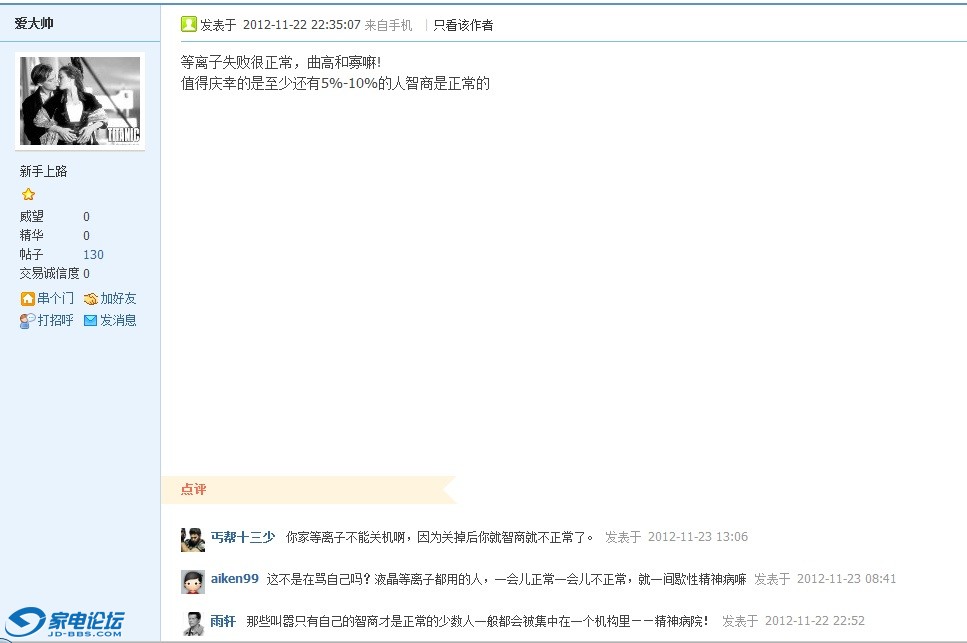Open the 雨轩 username link
Viewport: 967px width, 643px height.
pyautogui.click(x=223, y=621)
